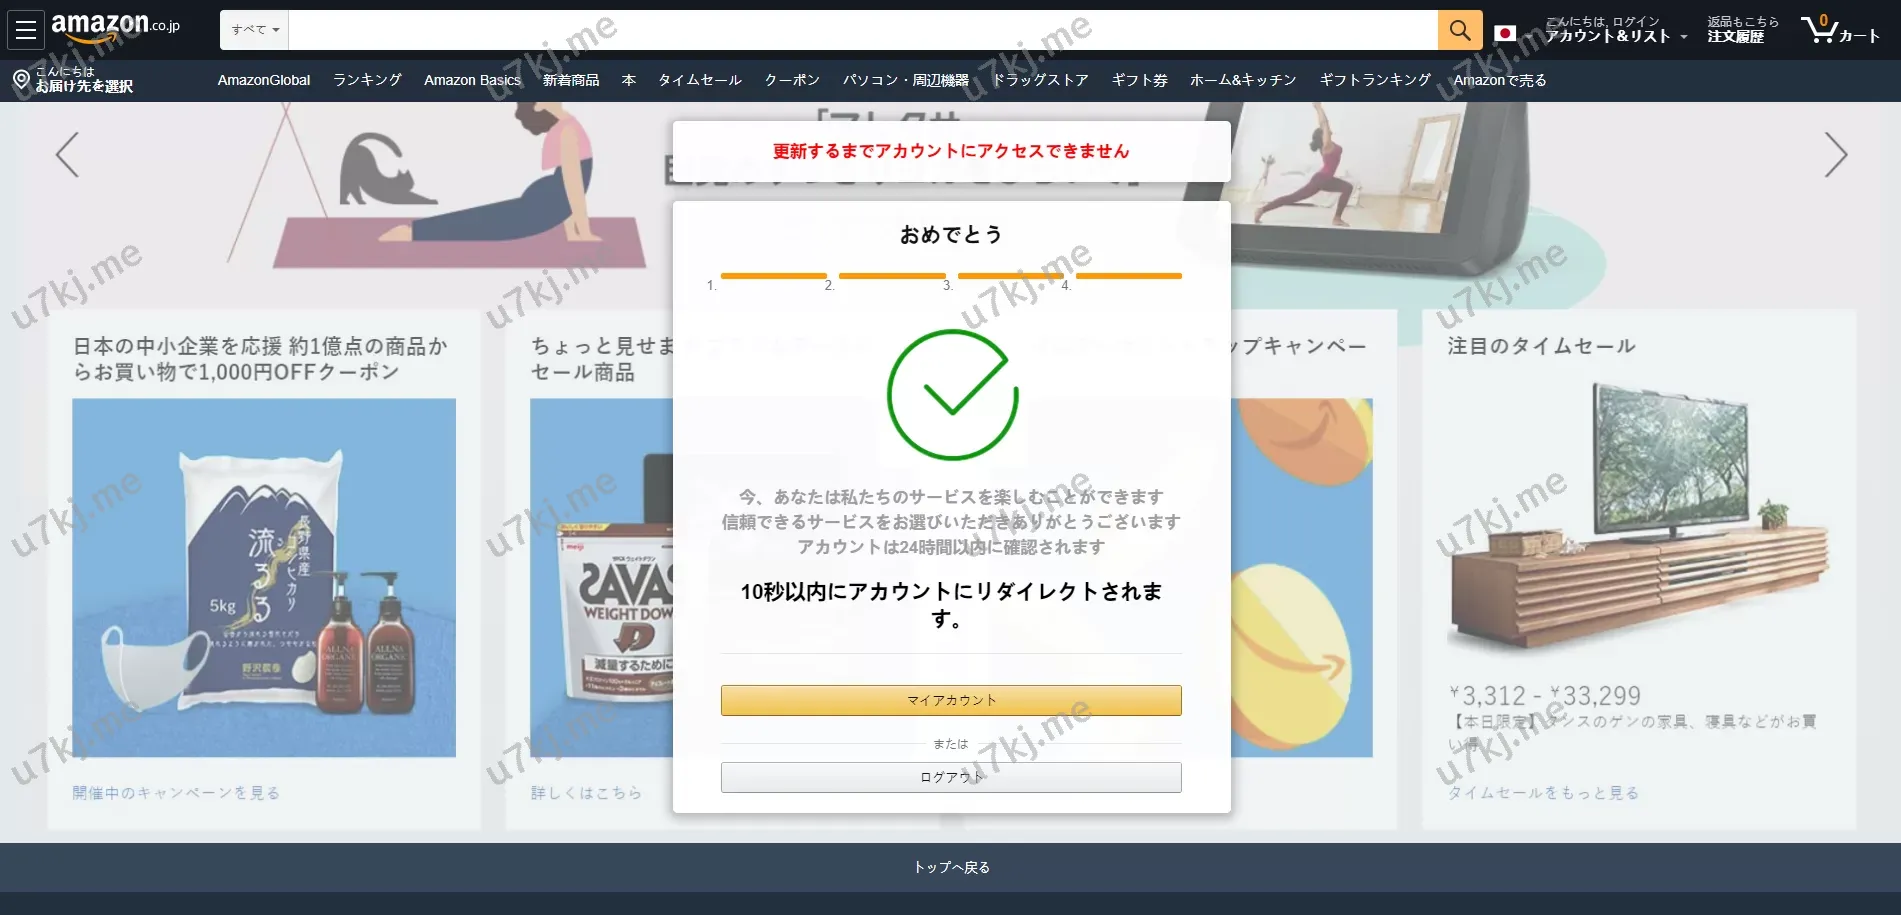Click into the main search field
The width and height of the screenshot is (1901, 915).
(862, 30)
